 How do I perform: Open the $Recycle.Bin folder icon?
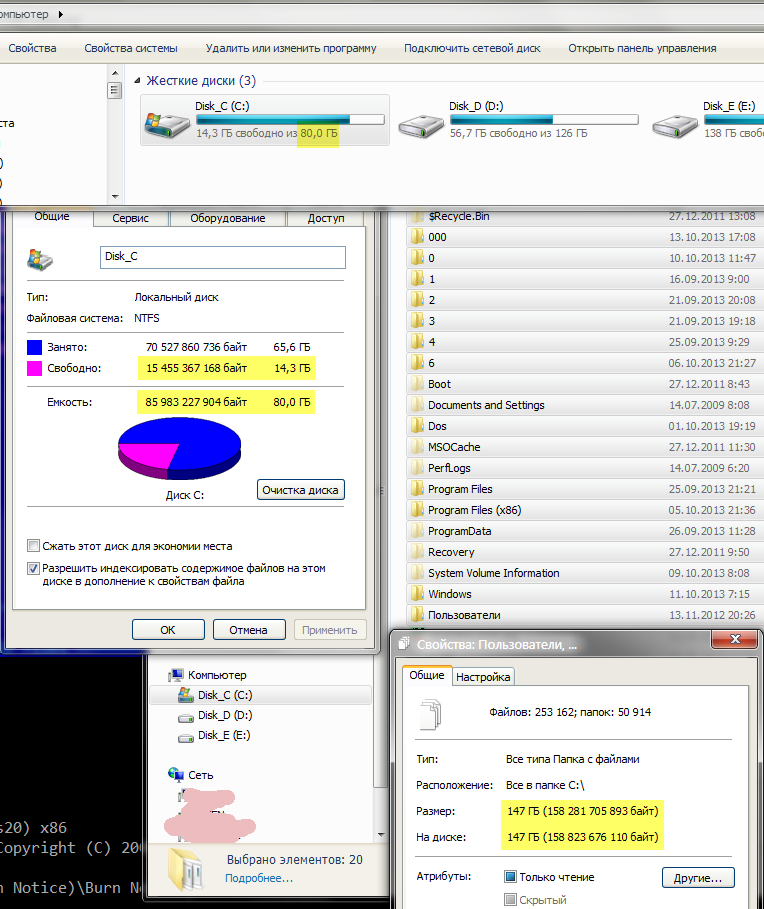[x=417, y=217]
